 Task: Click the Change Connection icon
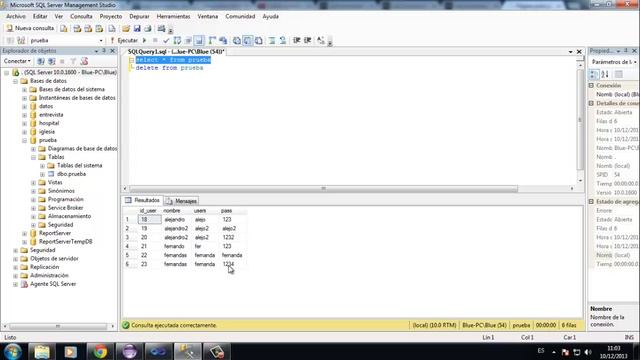point(21,40)
